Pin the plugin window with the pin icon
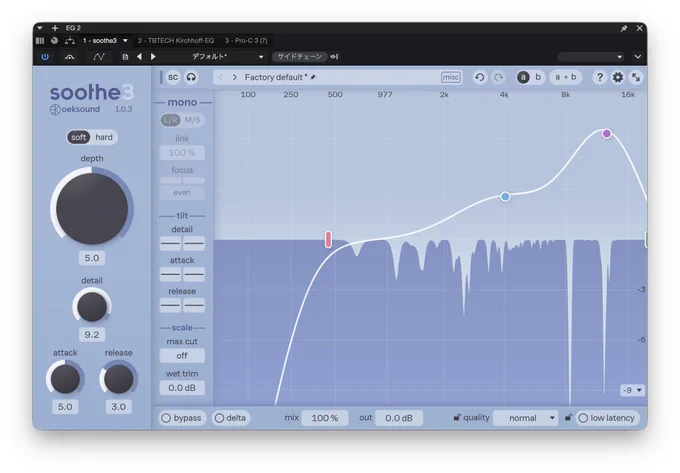 (624, 28)
